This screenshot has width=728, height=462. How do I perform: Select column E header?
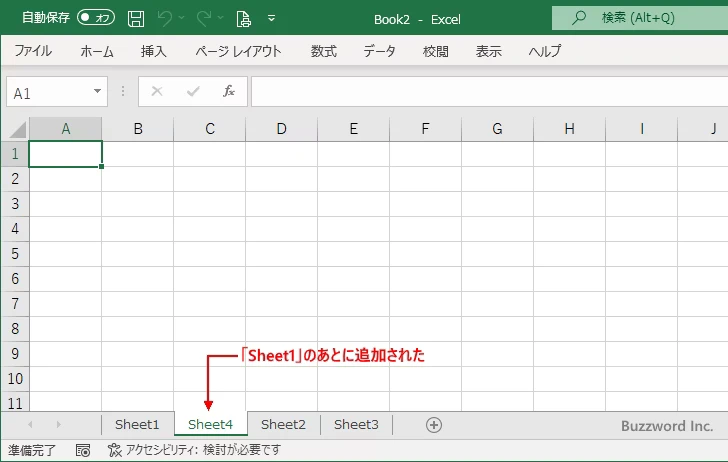(x=353, y=129)
